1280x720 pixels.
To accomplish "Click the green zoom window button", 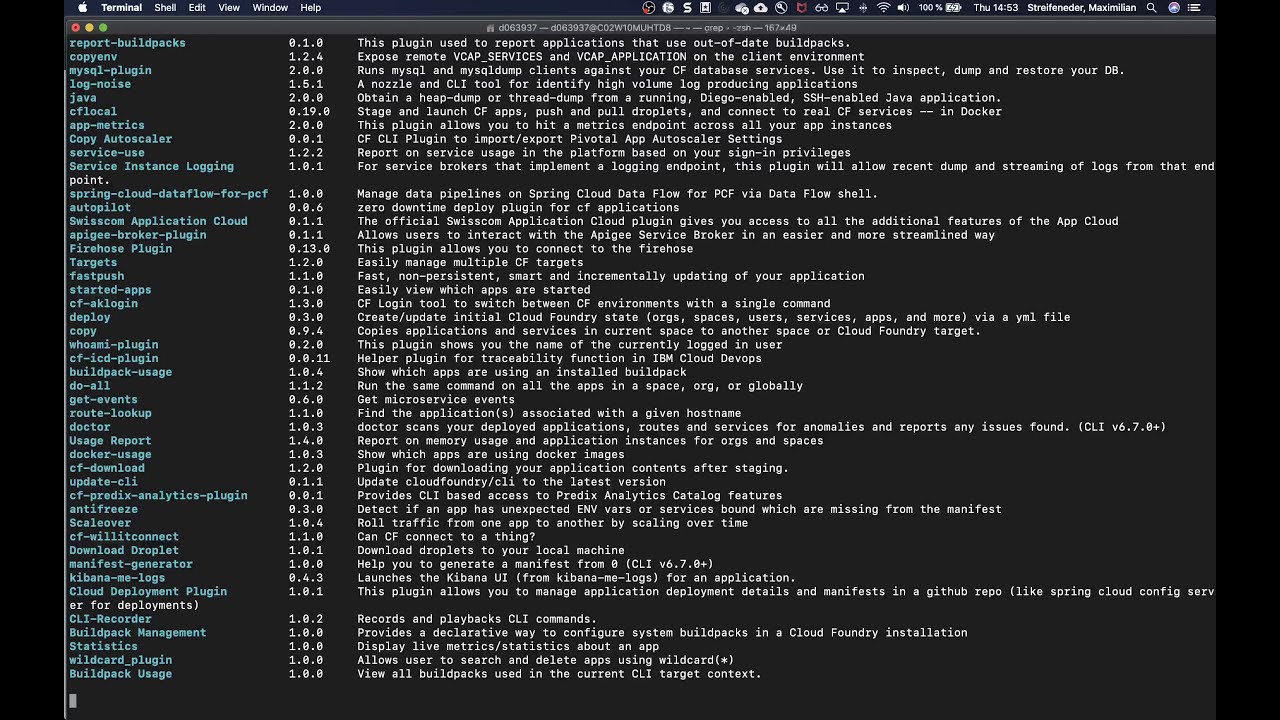I will (103, 27).
